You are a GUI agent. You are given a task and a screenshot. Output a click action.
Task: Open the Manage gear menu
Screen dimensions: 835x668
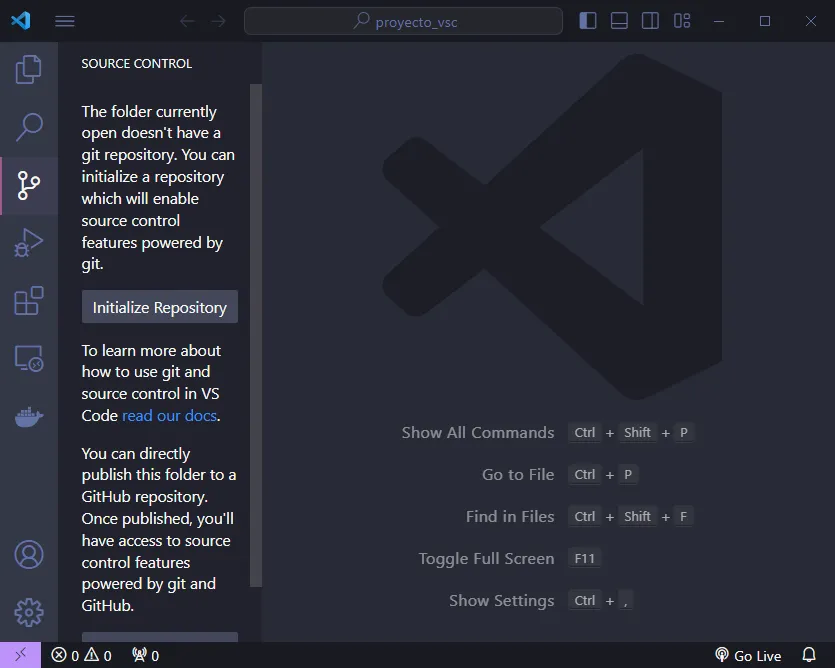29,611
